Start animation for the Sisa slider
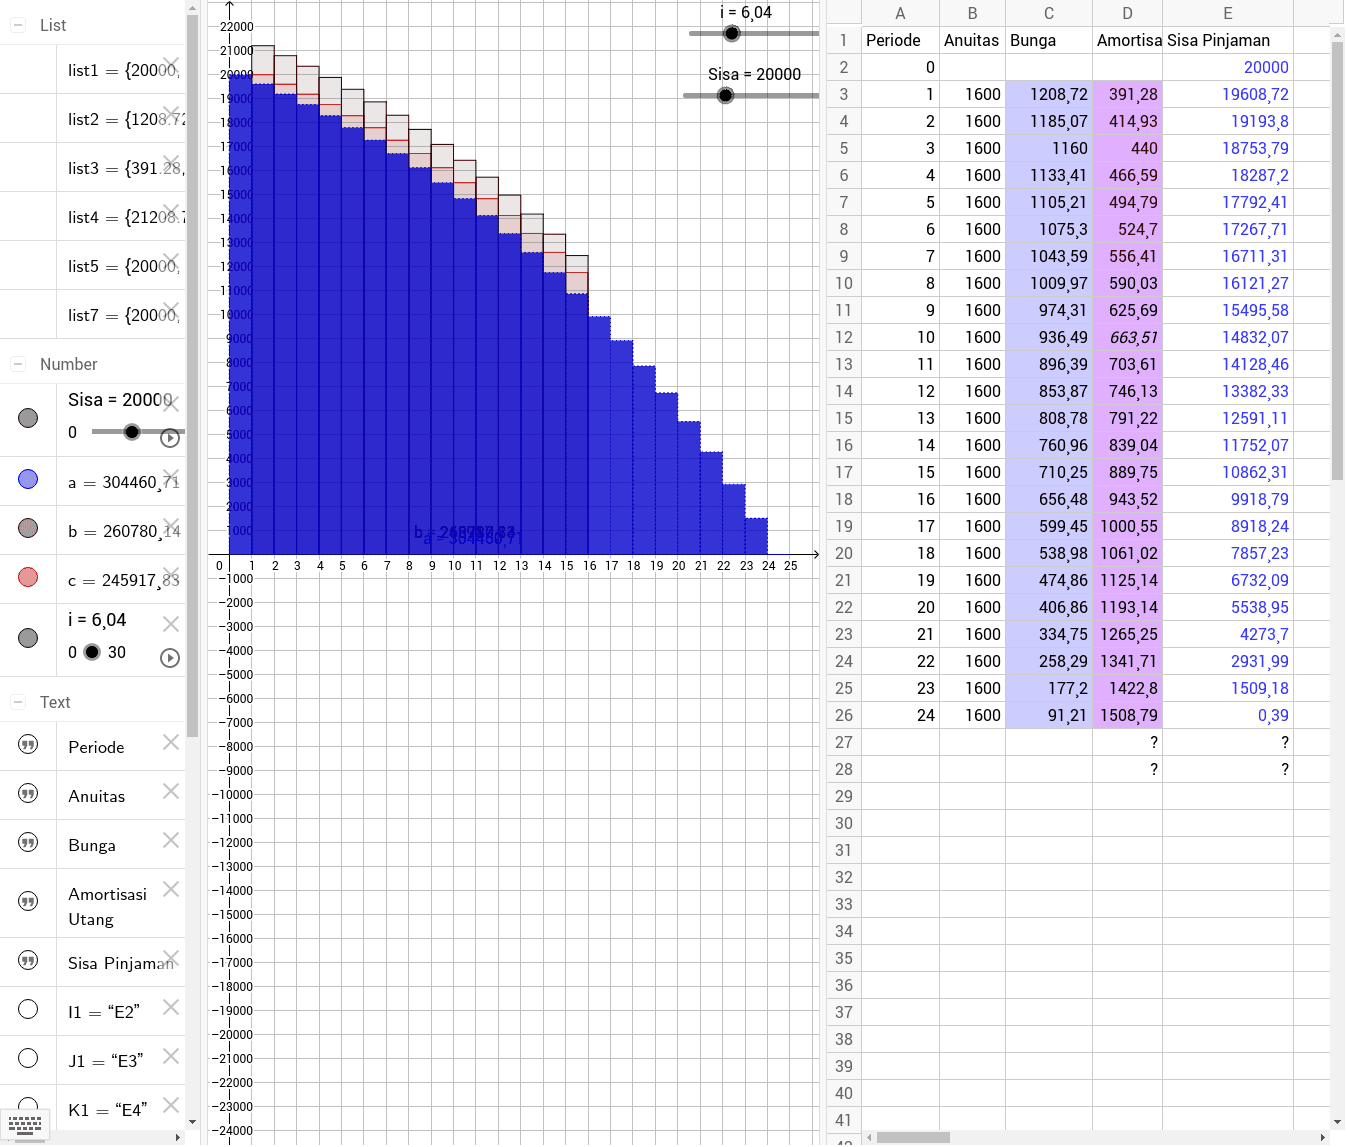The image size is (1347, 1147). (169, 437)
